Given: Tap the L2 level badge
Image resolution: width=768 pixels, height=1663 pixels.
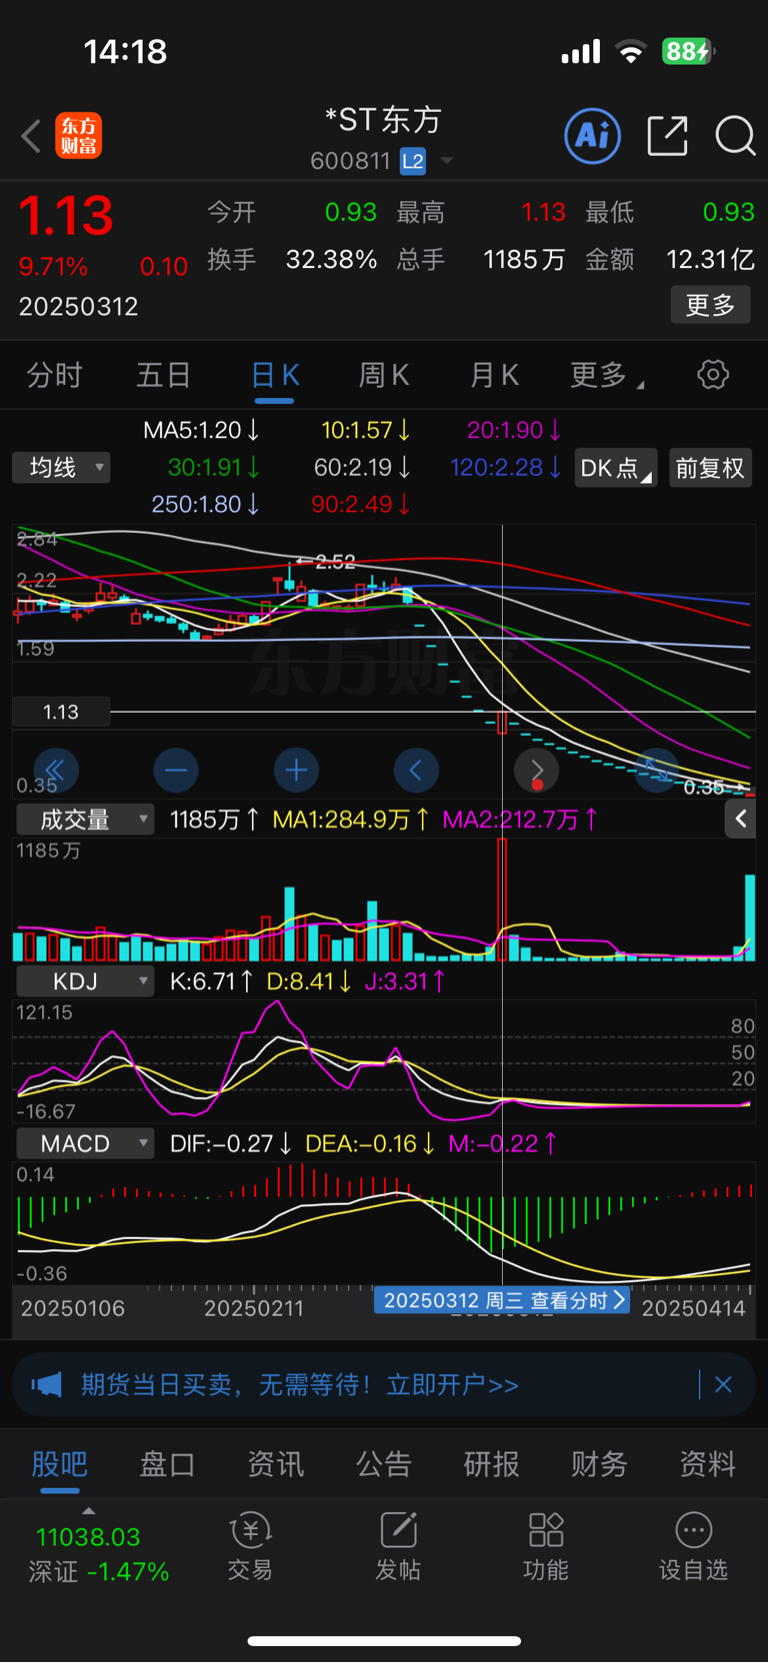Looking at the screenshot, I should coord(413,161).
